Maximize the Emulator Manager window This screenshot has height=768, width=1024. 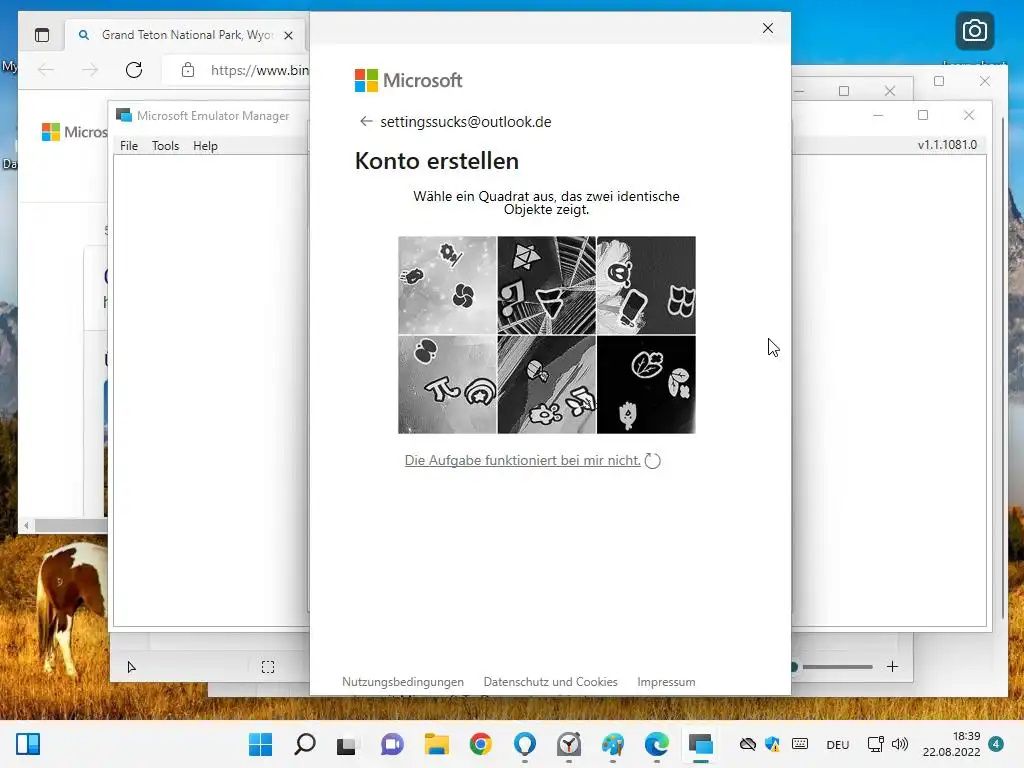[x=922, y=115]
